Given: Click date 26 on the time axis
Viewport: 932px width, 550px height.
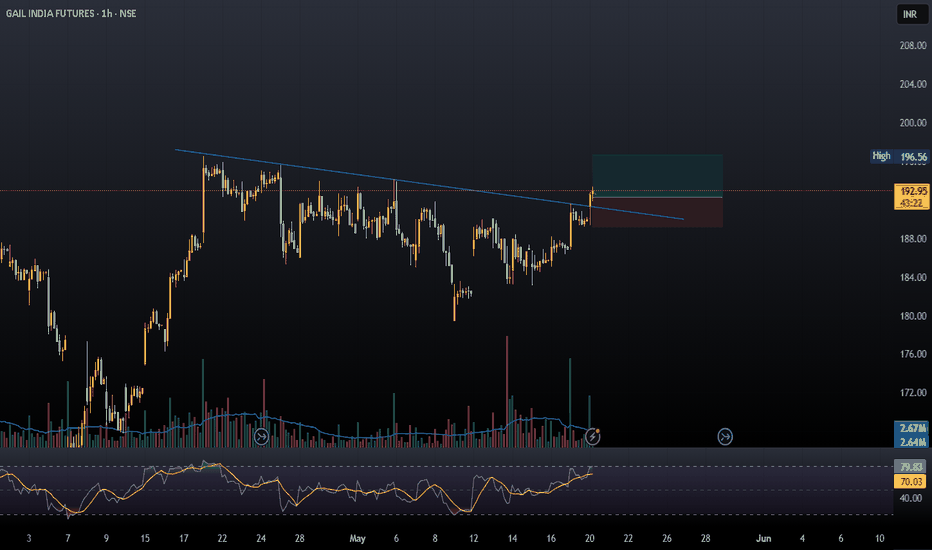Looking at the screenshot, I should click(x=667, y=539).
